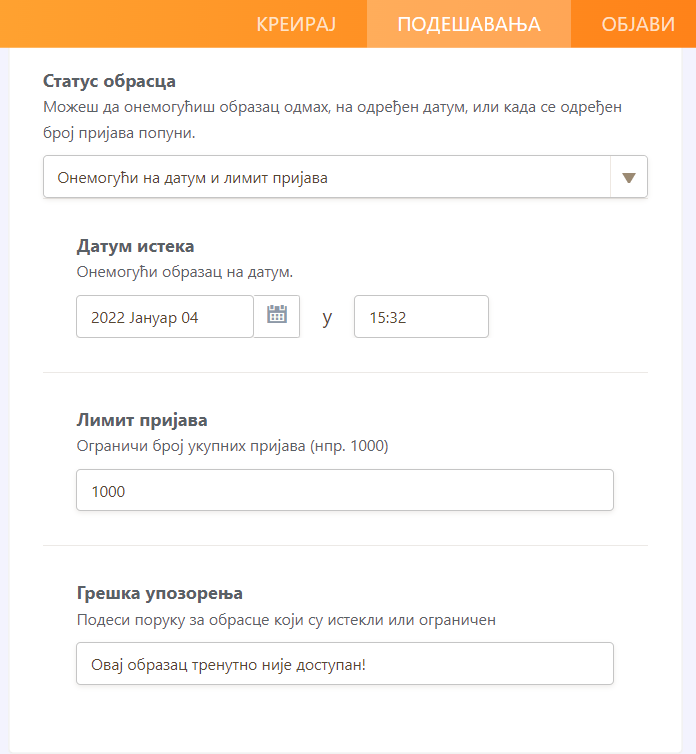Go to the ОБЈАВИ tab
The width and height of the screenshot is (696, 754).
[x=638, y=24]
